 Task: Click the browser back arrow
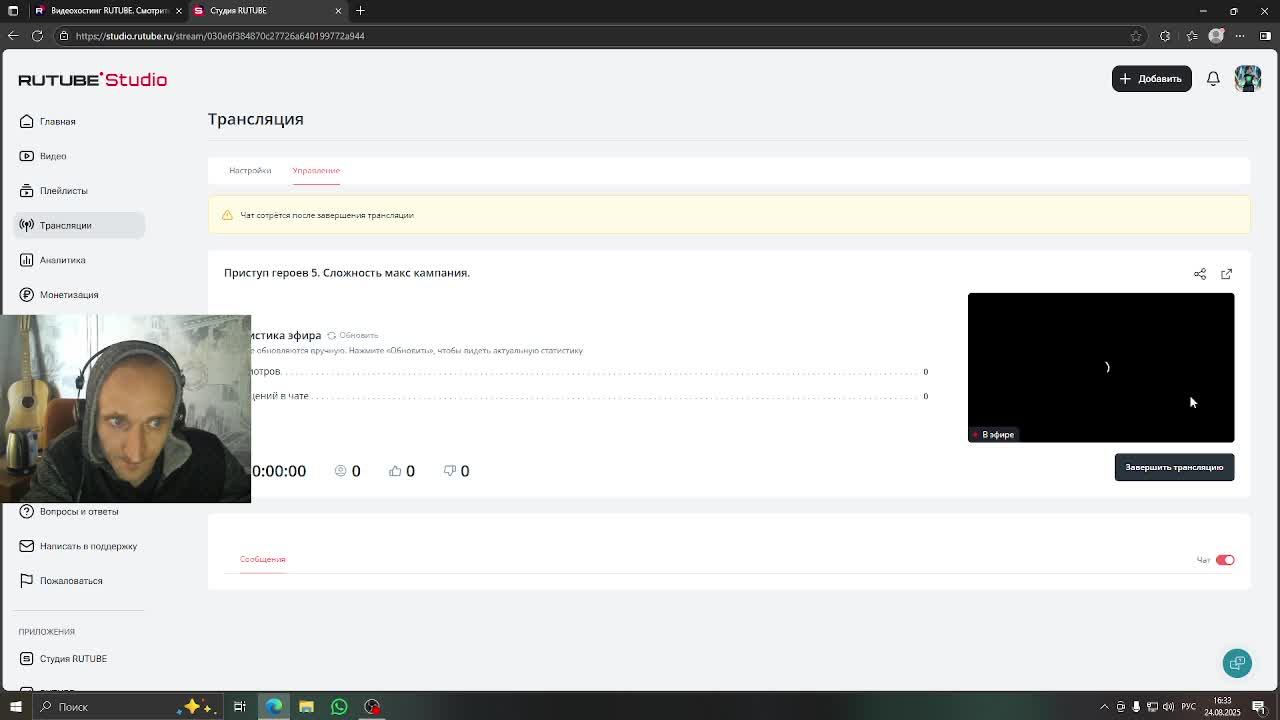(x=13, y=36)
